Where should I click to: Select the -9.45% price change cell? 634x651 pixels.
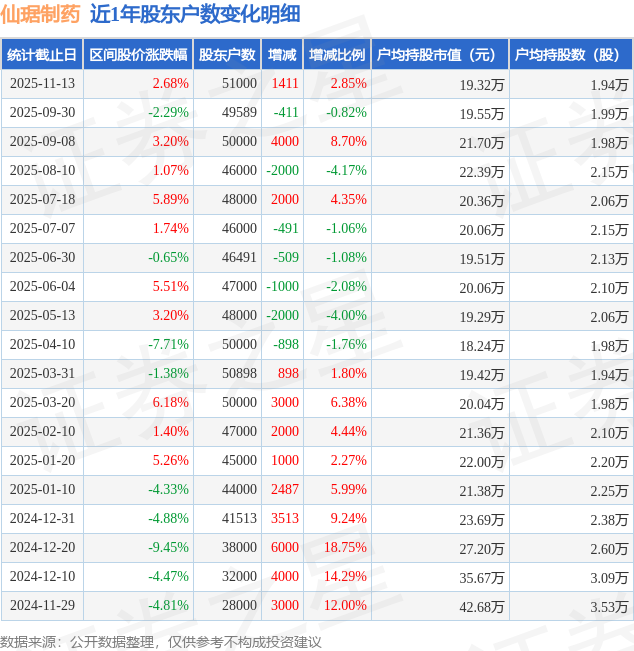coord(168,548)
